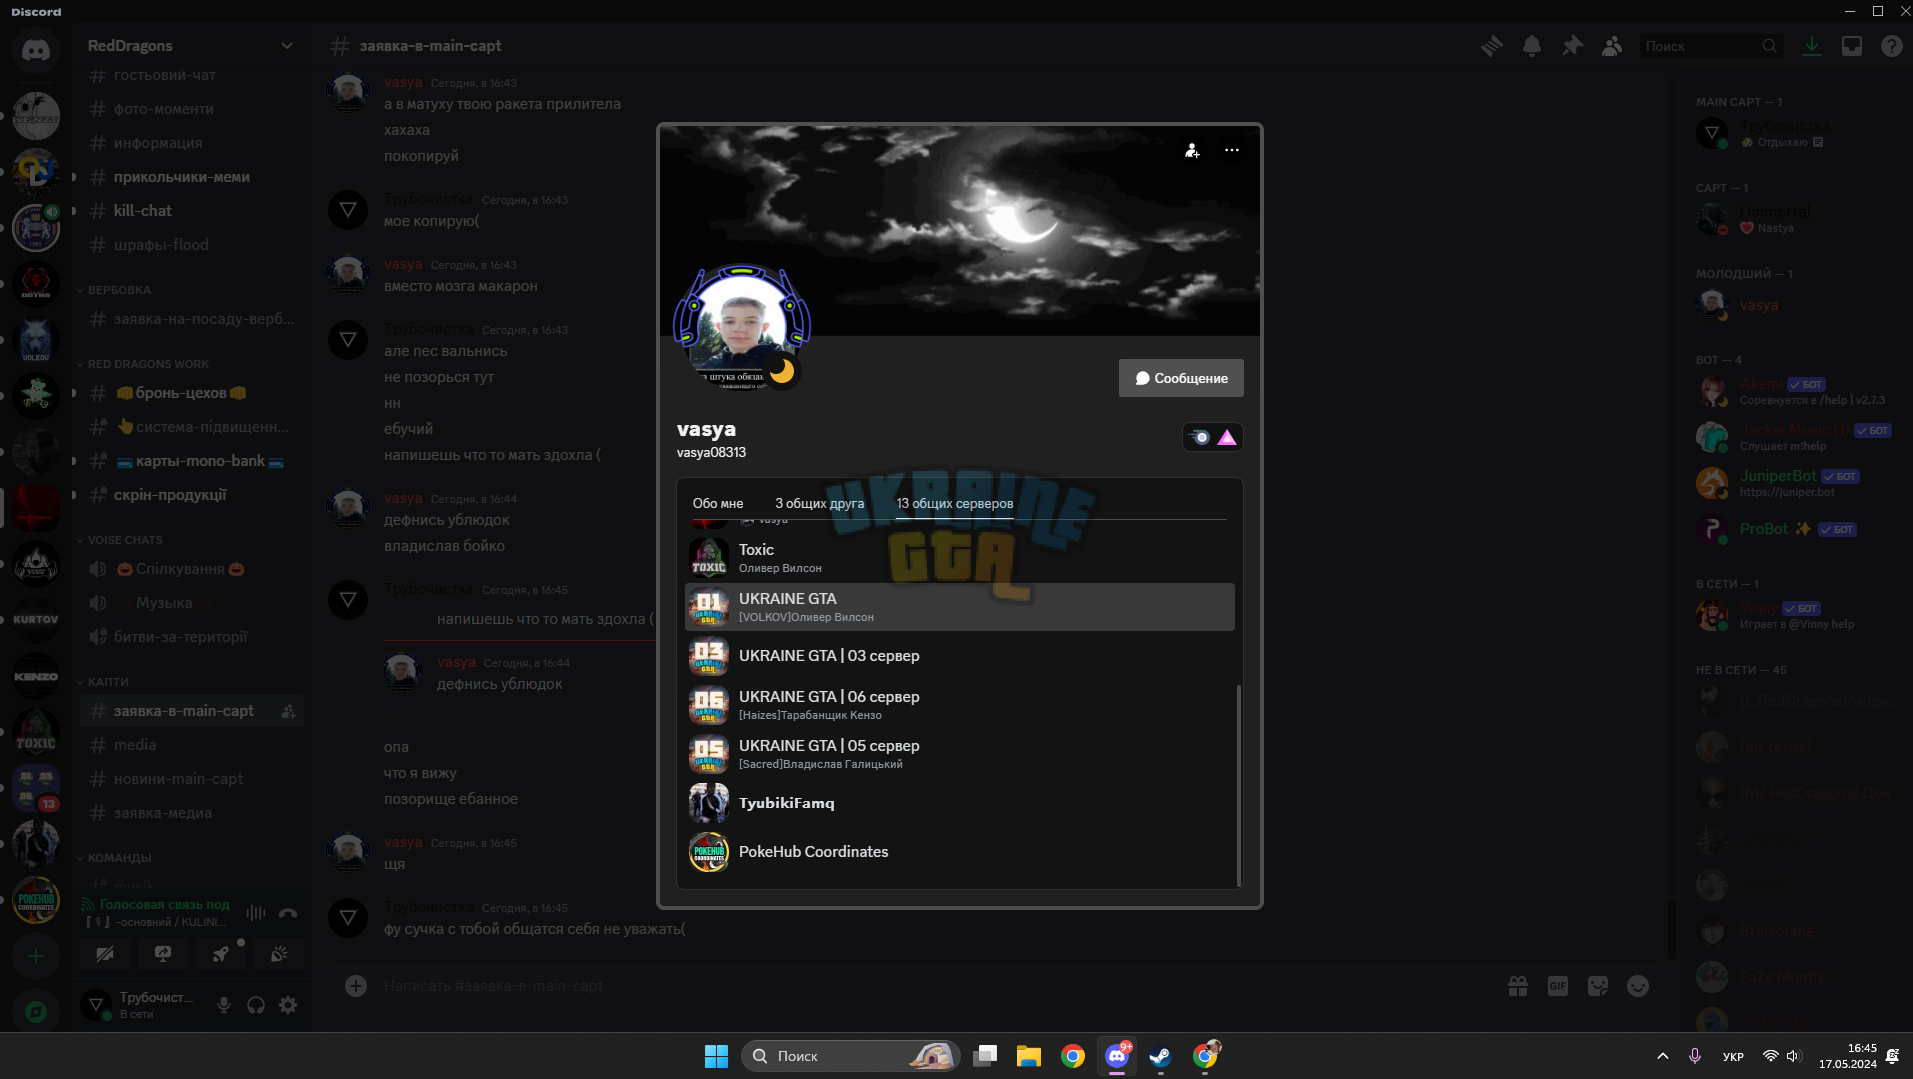The width and height of the screenshot is (1913, 1079).
Task: Disconnect from voice call icon
Action: click(x=288, y=912)
